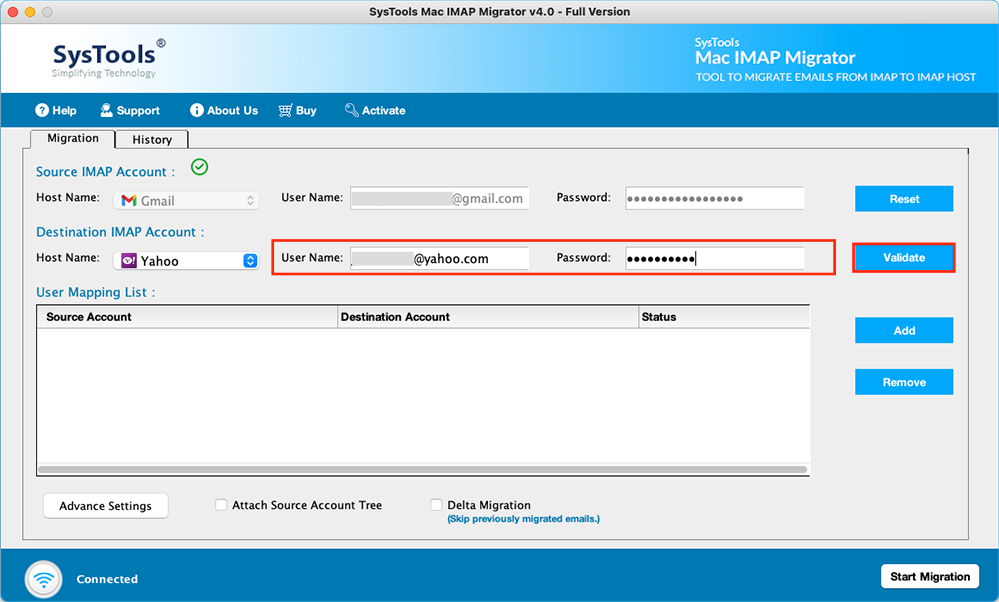Choose Buy in the toolbar

298,110
